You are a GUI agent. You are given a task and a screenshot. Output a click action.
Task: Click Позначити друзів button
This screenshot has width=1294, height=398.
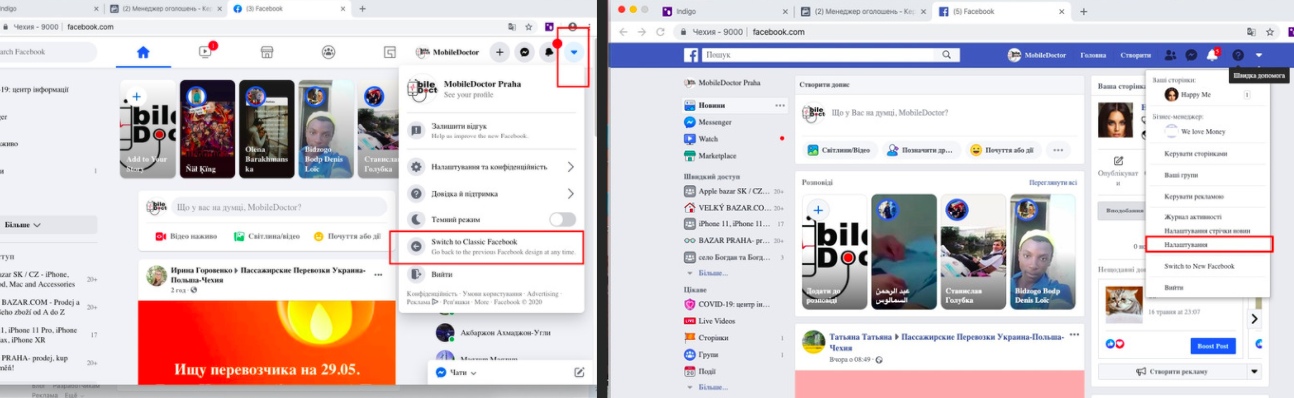click(x=921, y=151)
